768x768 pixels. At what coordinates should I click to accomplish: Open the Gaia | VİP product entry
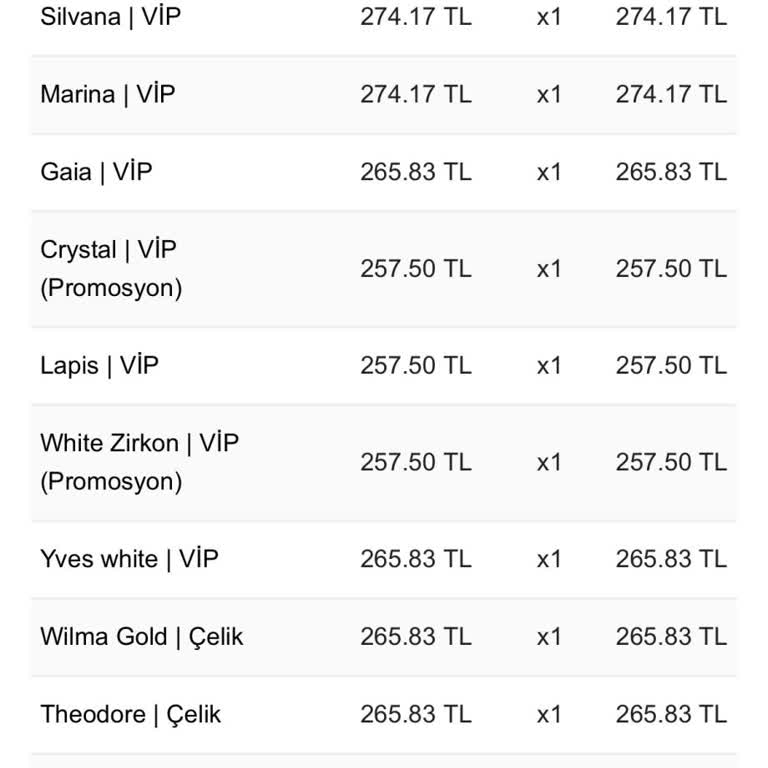pyautogui.click(x=97, y=172)
